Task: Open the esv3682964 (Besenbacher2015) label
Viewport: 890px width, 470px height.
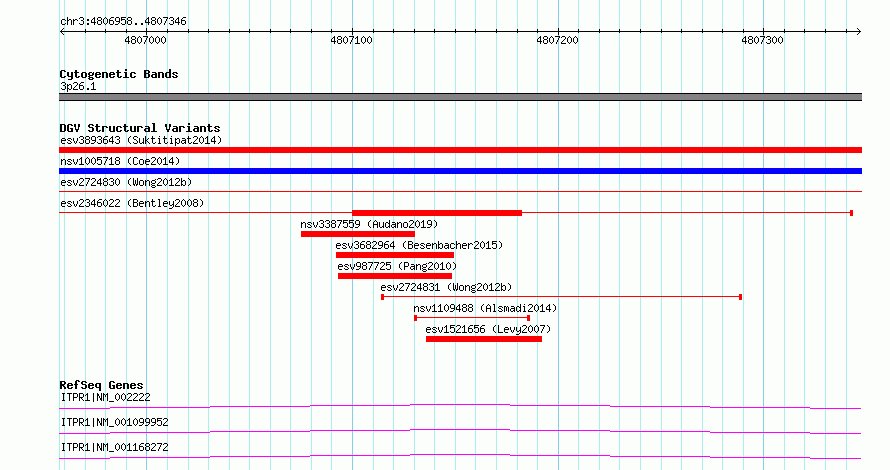Action: point(419,245)
